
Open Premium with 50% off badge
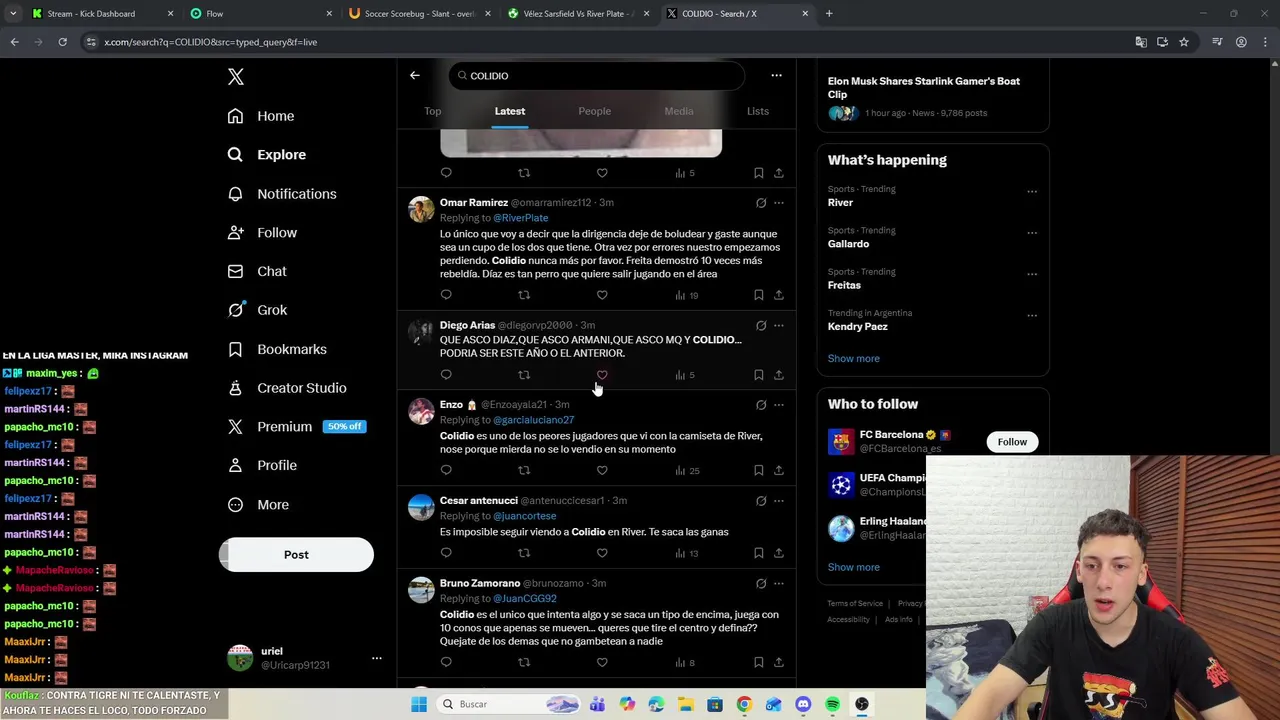click(297, 426)
